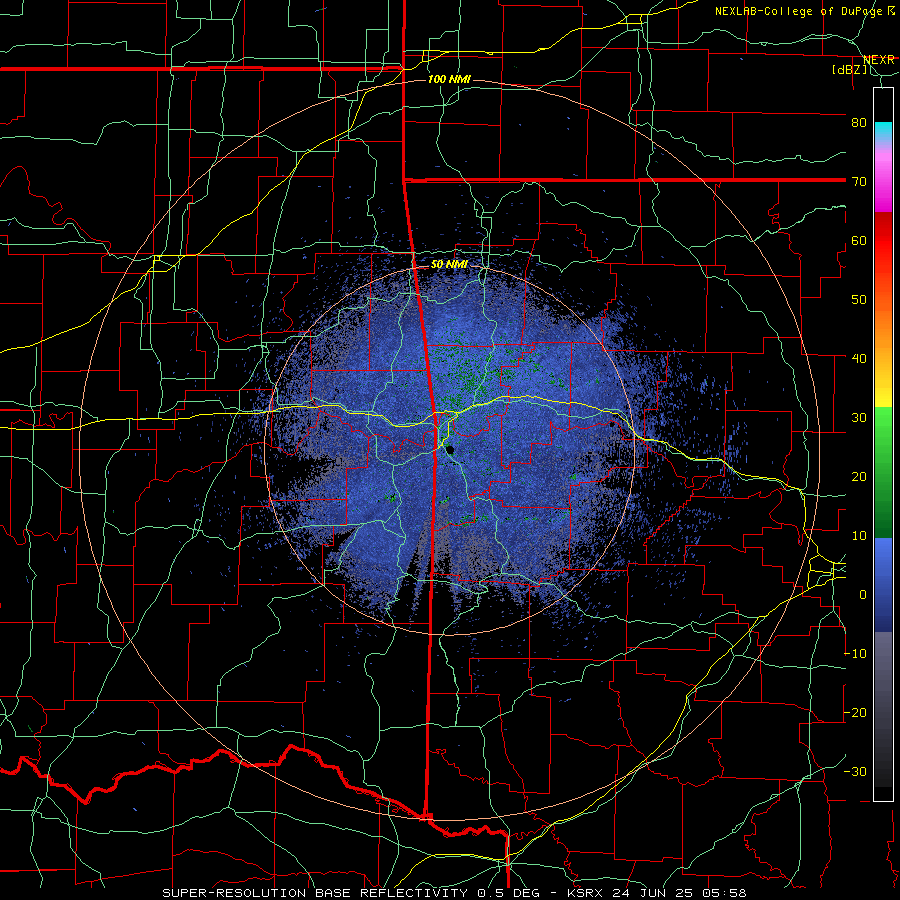Image resolution: width=900 pixels, height=900 pixels.
Task: Click the 100 NMI range ring label
Action: tap(449, 79)
